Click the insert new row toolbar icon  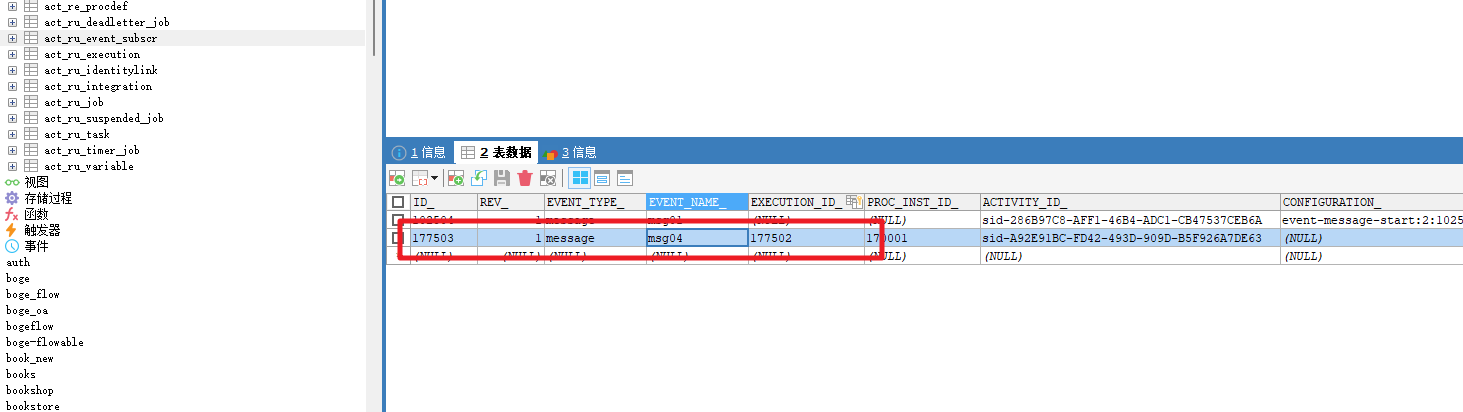pyautogui.click(x=456, y=178)
